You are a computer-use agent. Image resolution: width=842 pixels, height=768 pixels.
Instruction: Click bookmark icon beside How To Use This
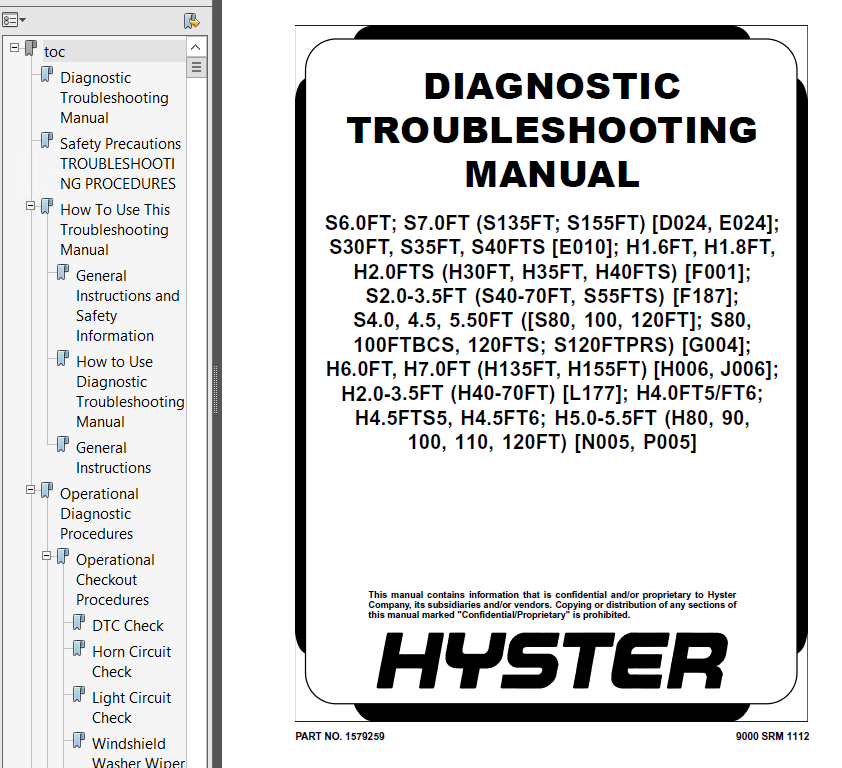click(47, 206)
